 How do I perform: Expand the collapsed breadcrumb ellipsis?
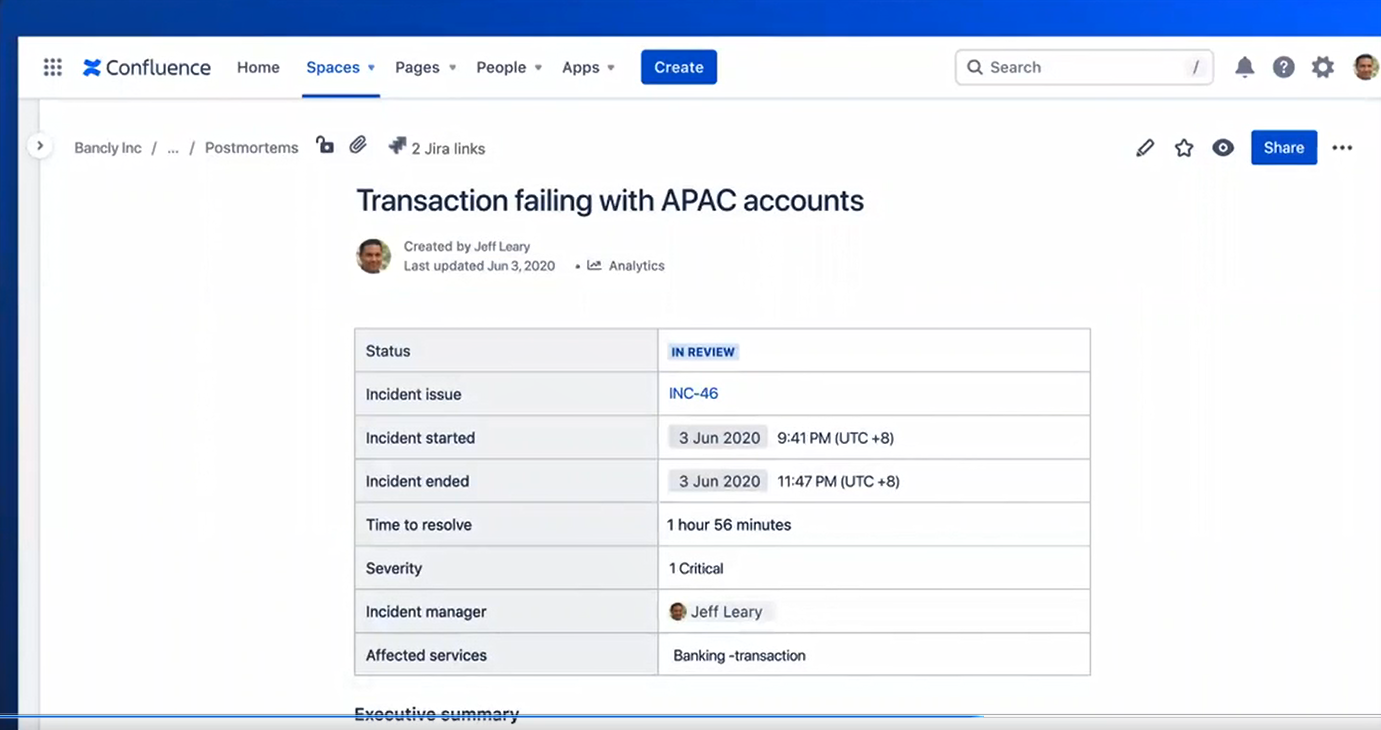(x=173, y=148)
